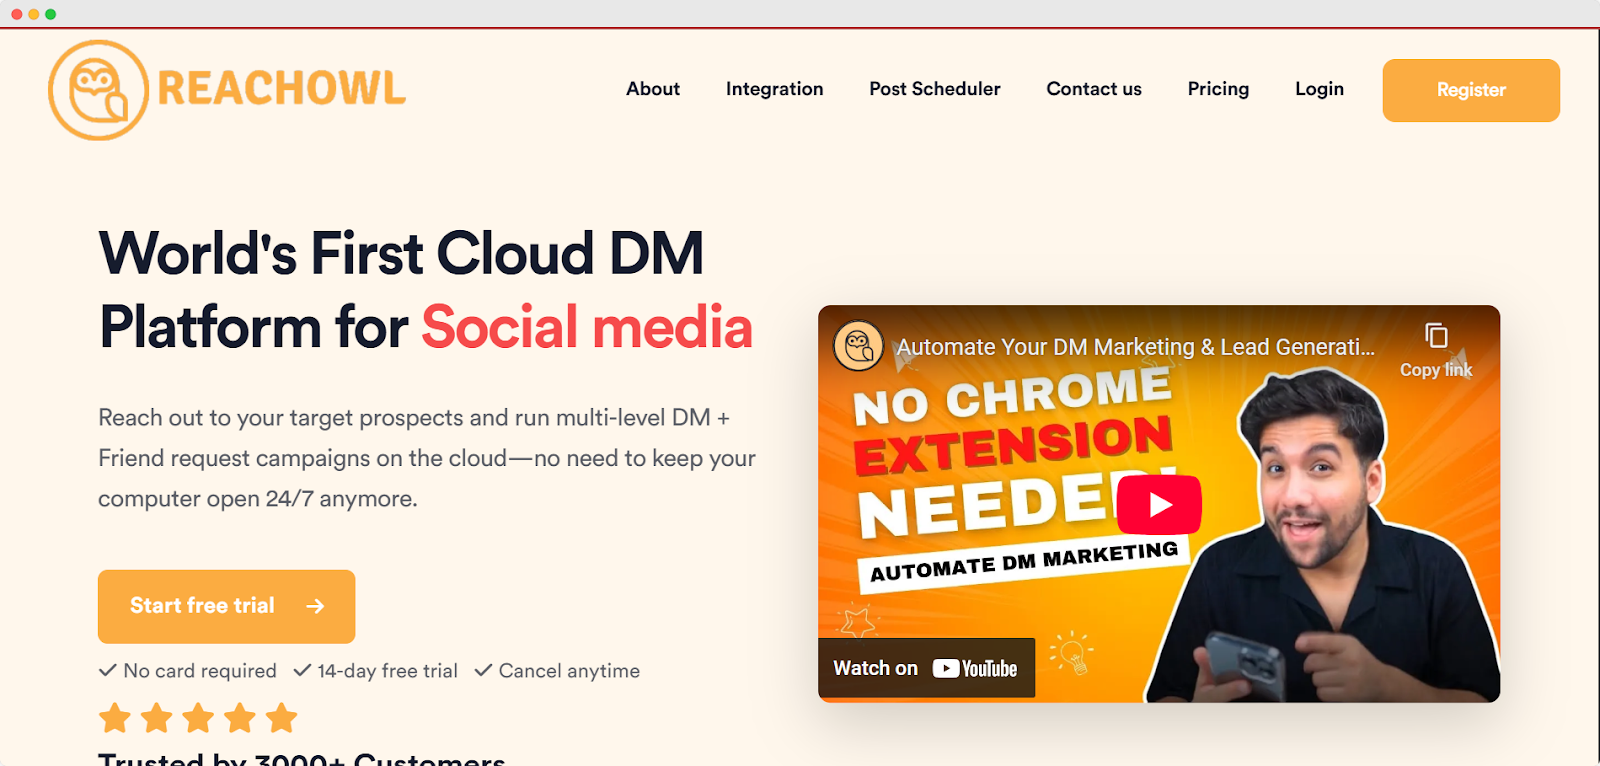Image resolution: width=1600 pixels, height=766 pixels.
Task: Click the Register button
Action: pos(1471,90)
